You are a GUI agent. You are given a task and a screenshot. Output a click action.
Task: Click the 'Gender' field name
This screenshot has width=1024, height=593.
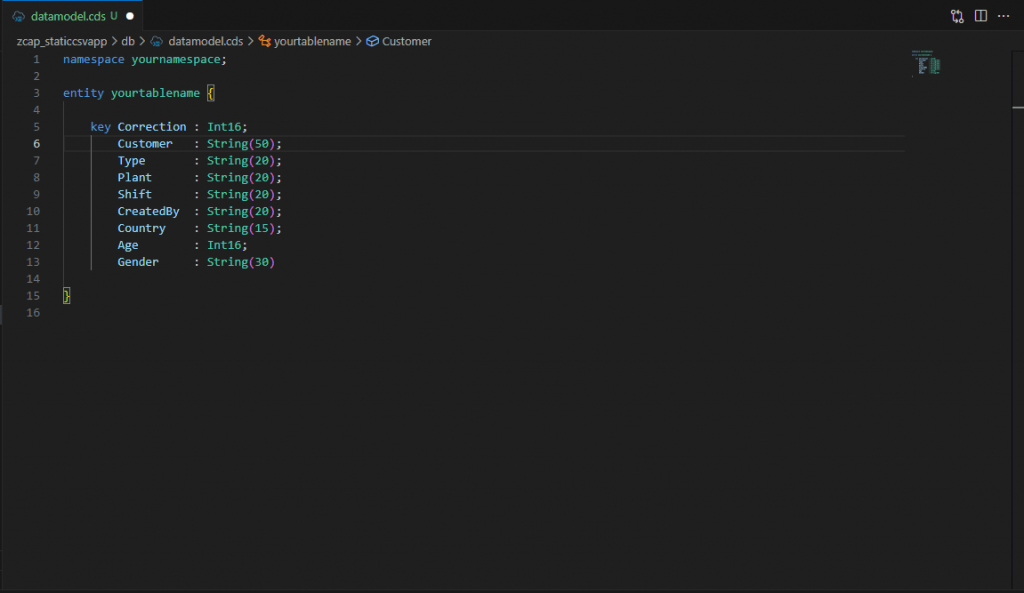coord(138,262)
